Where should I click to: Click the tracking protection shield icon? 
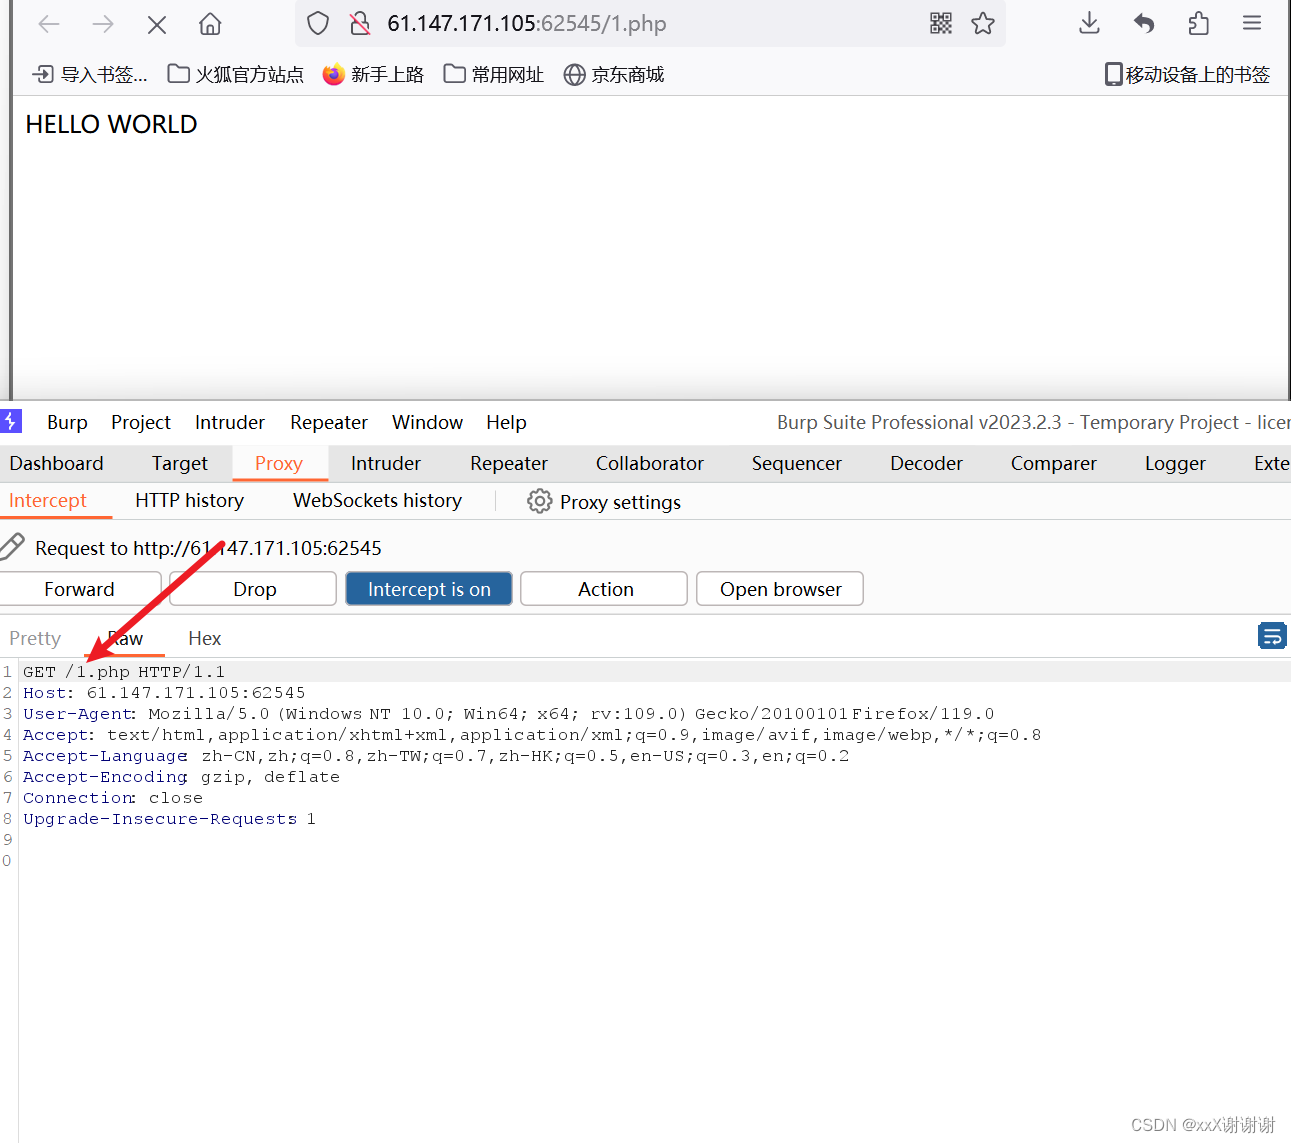(x=317, y=23)
